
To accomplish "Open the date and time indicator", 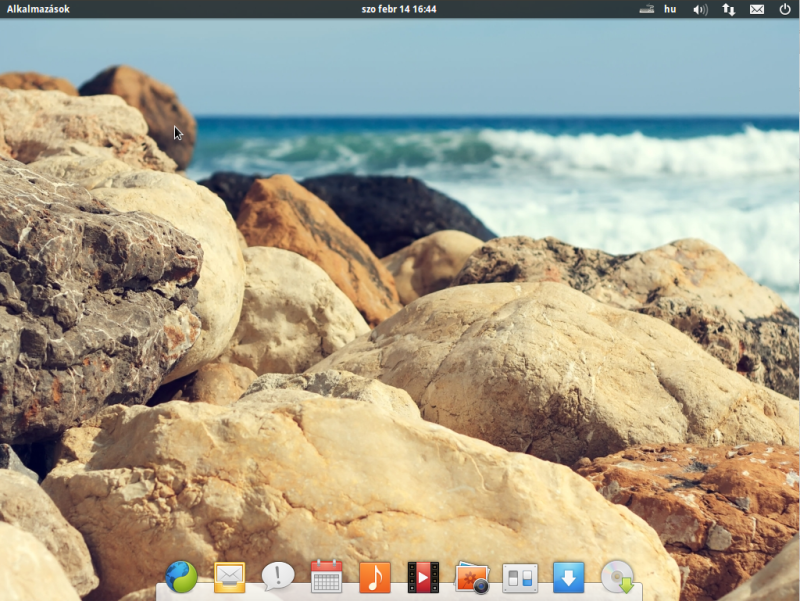I will tap(399, 9).
